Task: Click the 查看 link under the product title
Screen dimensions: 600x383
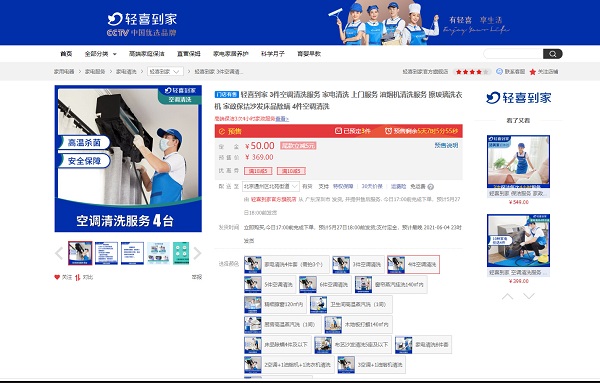Action: click(282, 119)
